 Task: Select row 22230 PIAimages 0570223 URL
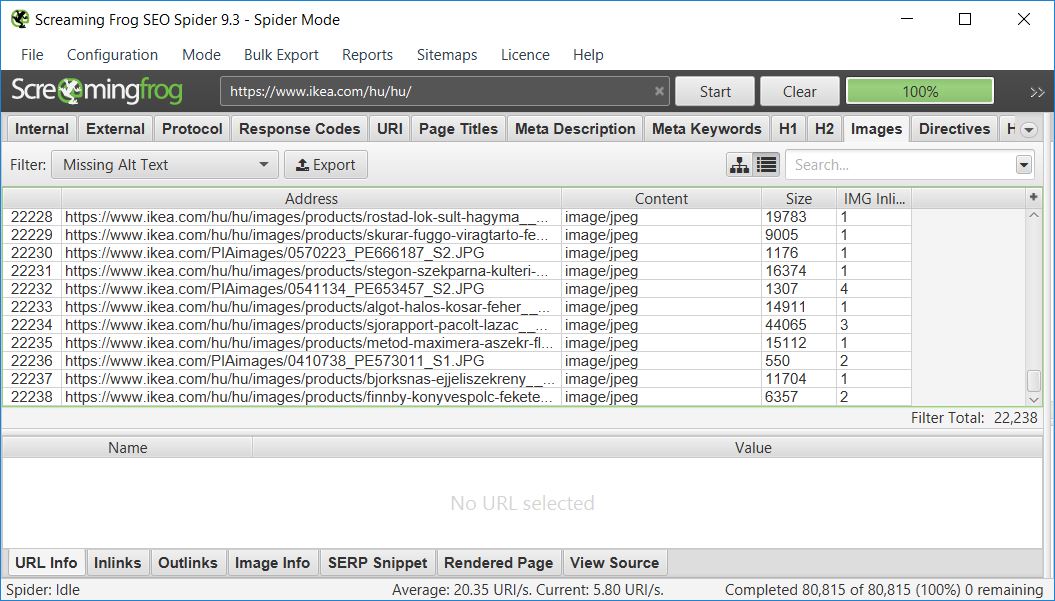pyautogui.click(x=457, y=253)
